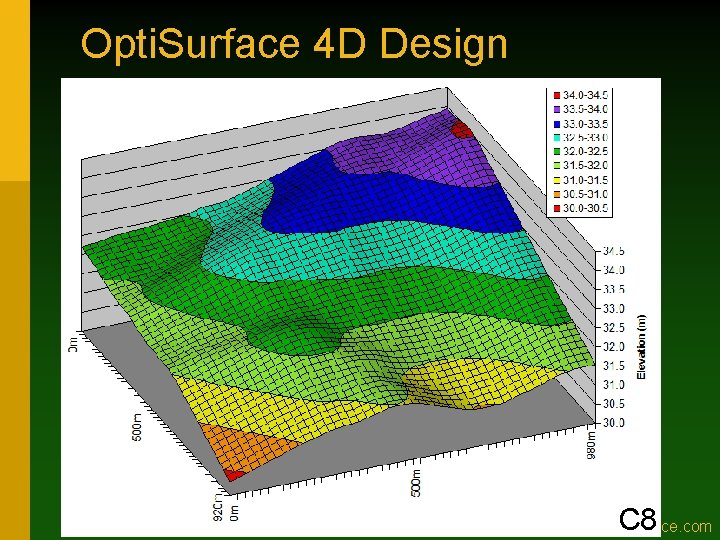Select legend label 33.0-33.5

(585, 124)
